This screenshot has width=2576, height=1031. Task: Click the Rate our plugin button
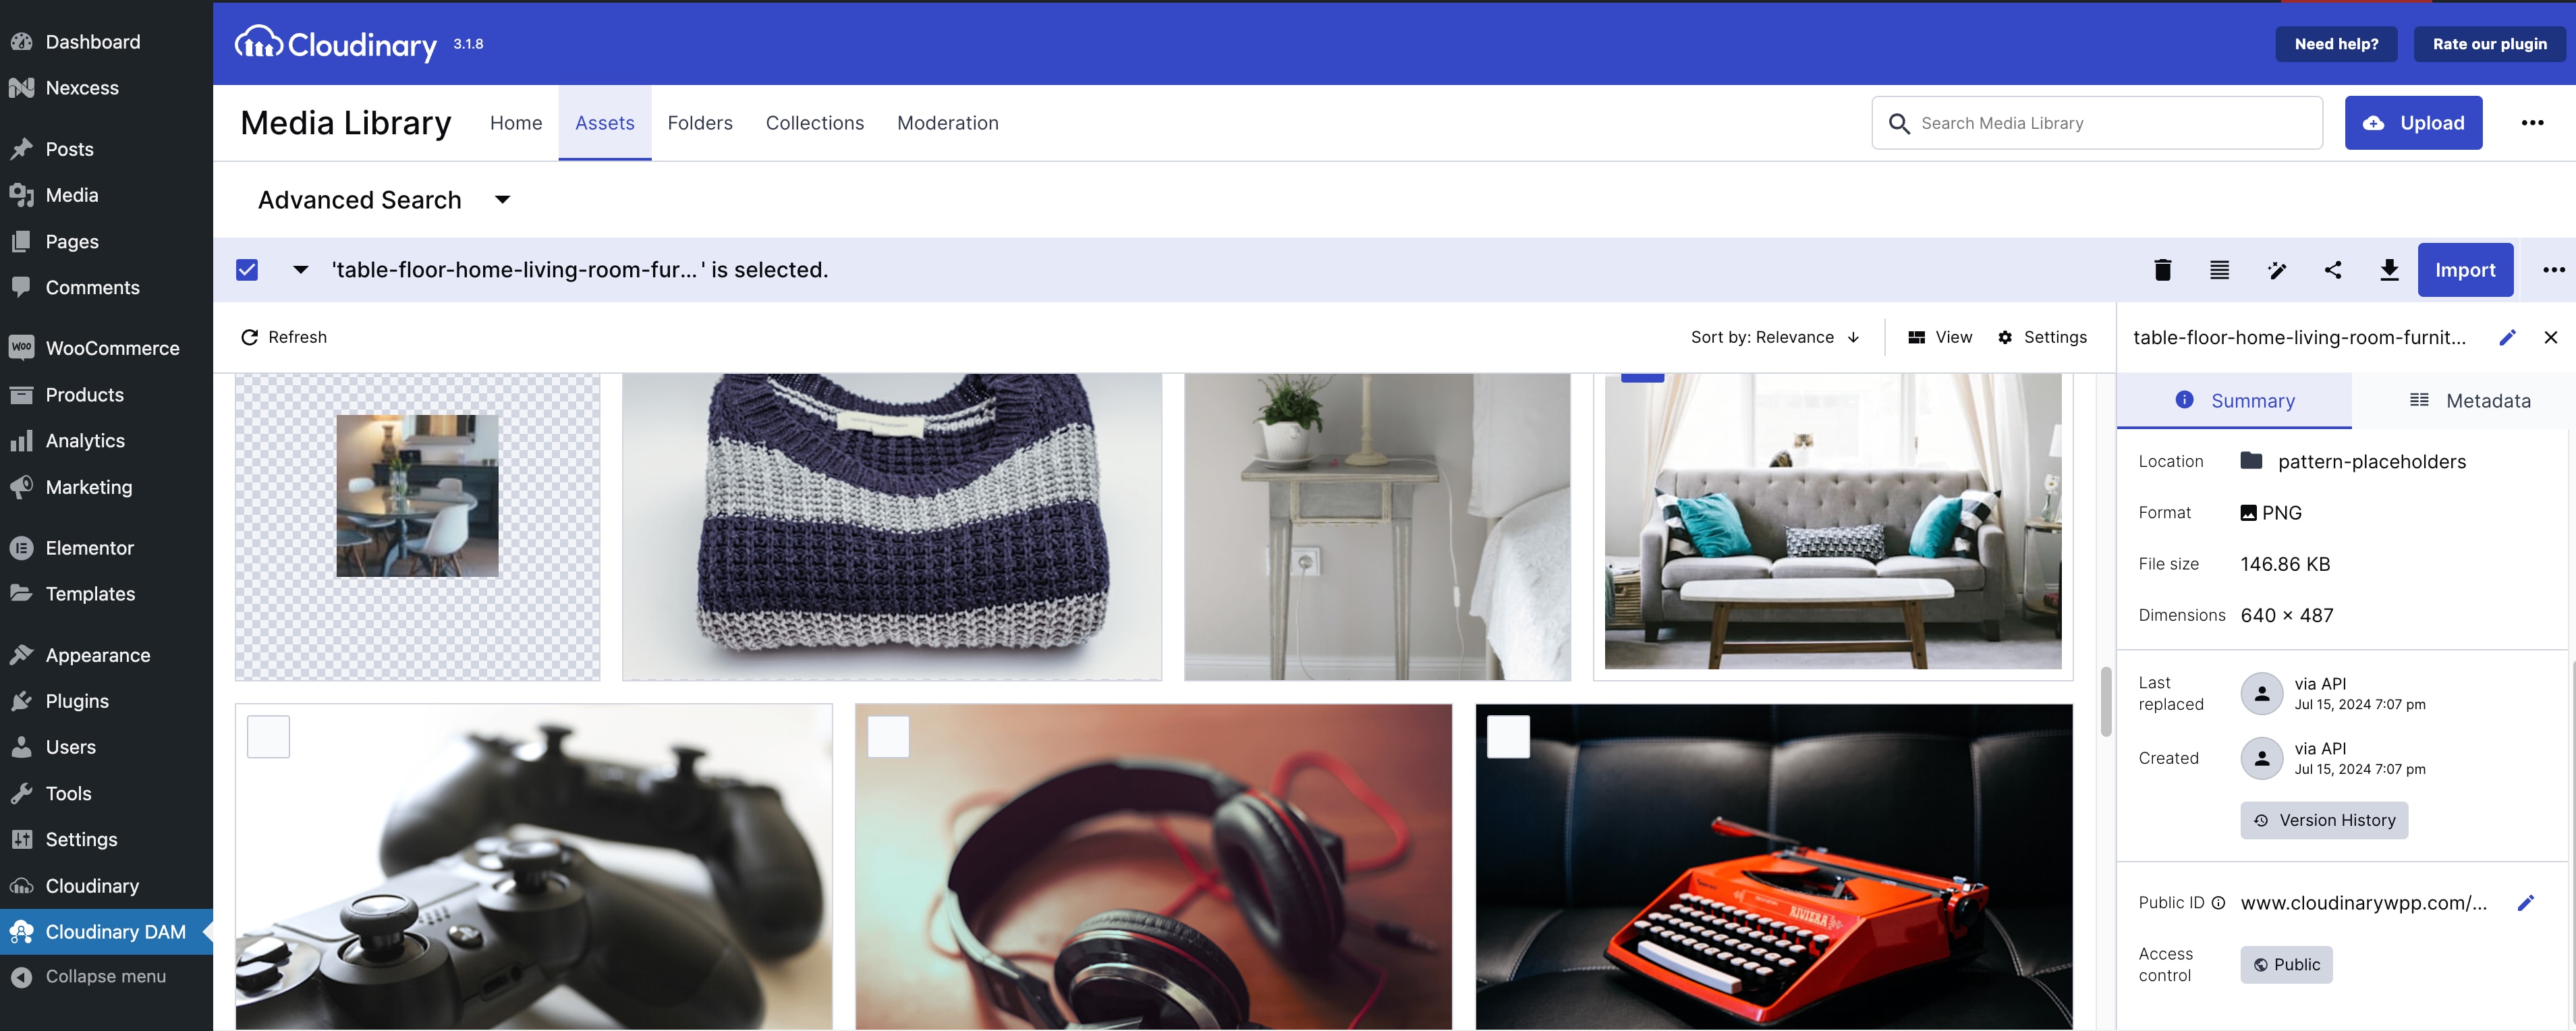[x=2489, y=44]
